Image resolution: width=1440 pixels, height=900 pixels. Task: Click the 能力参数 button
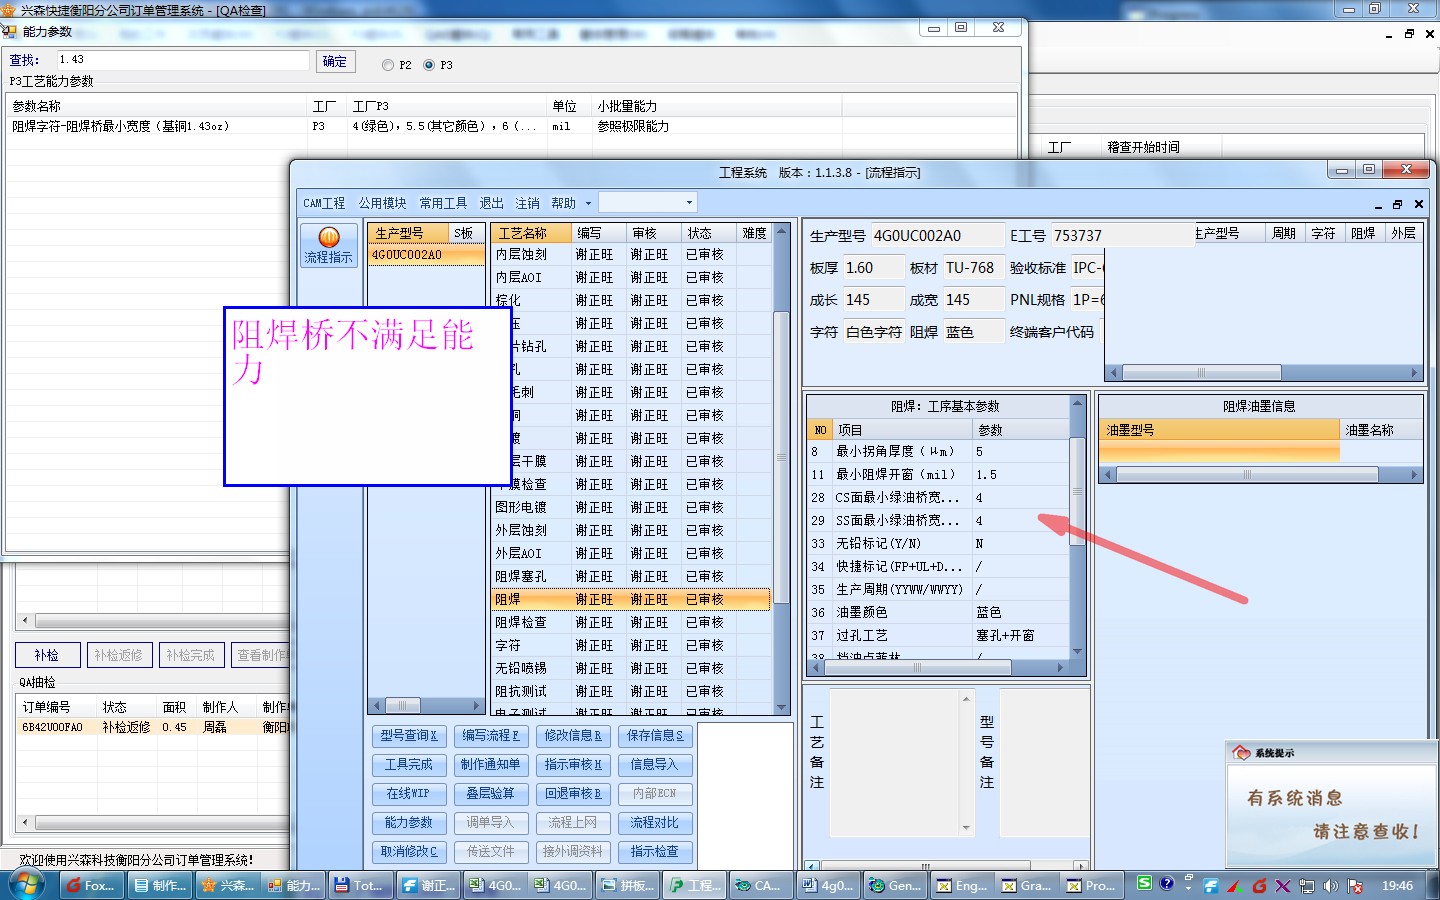point(408,822)
